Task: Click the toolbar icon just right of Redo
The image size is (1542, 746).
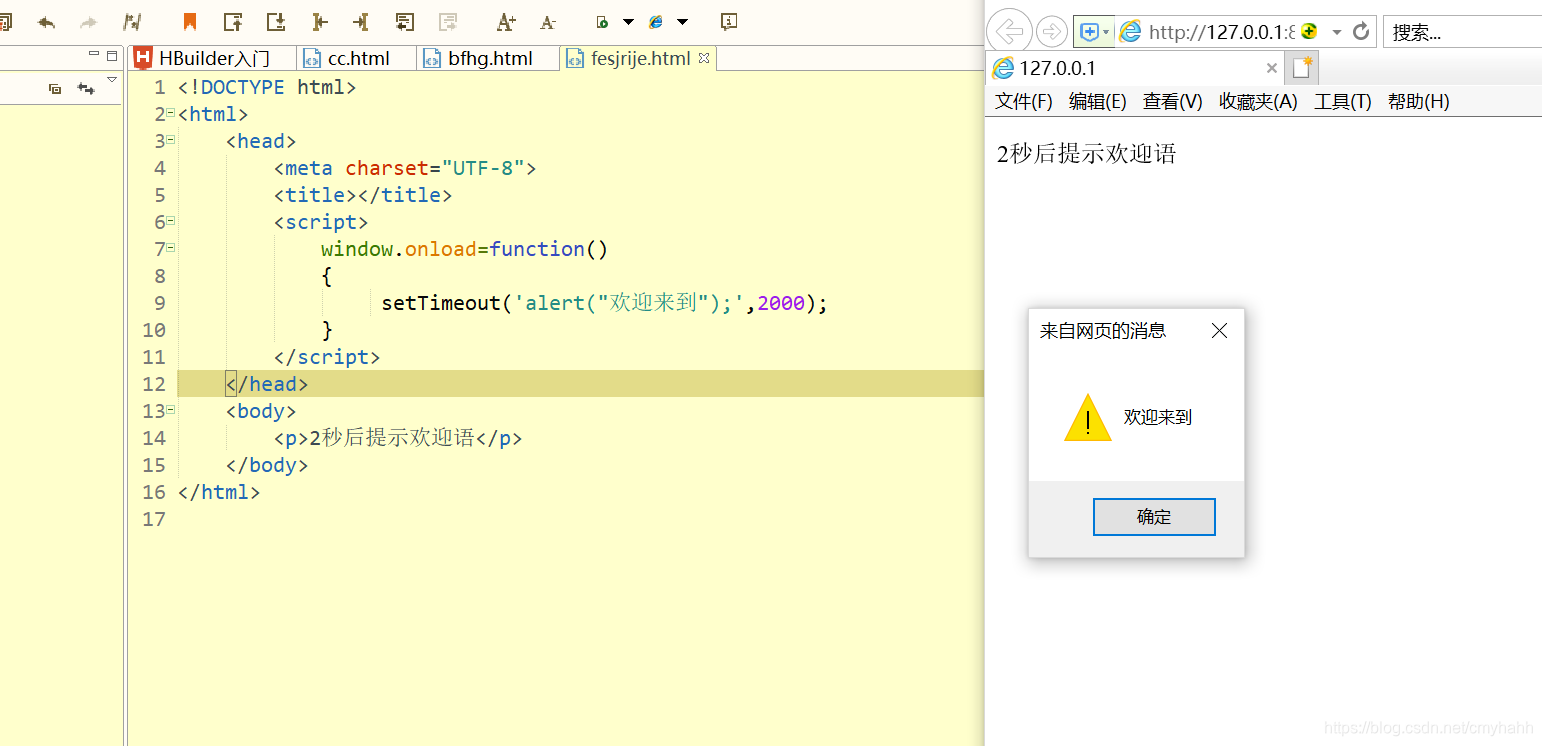Action: coord(131,22)
